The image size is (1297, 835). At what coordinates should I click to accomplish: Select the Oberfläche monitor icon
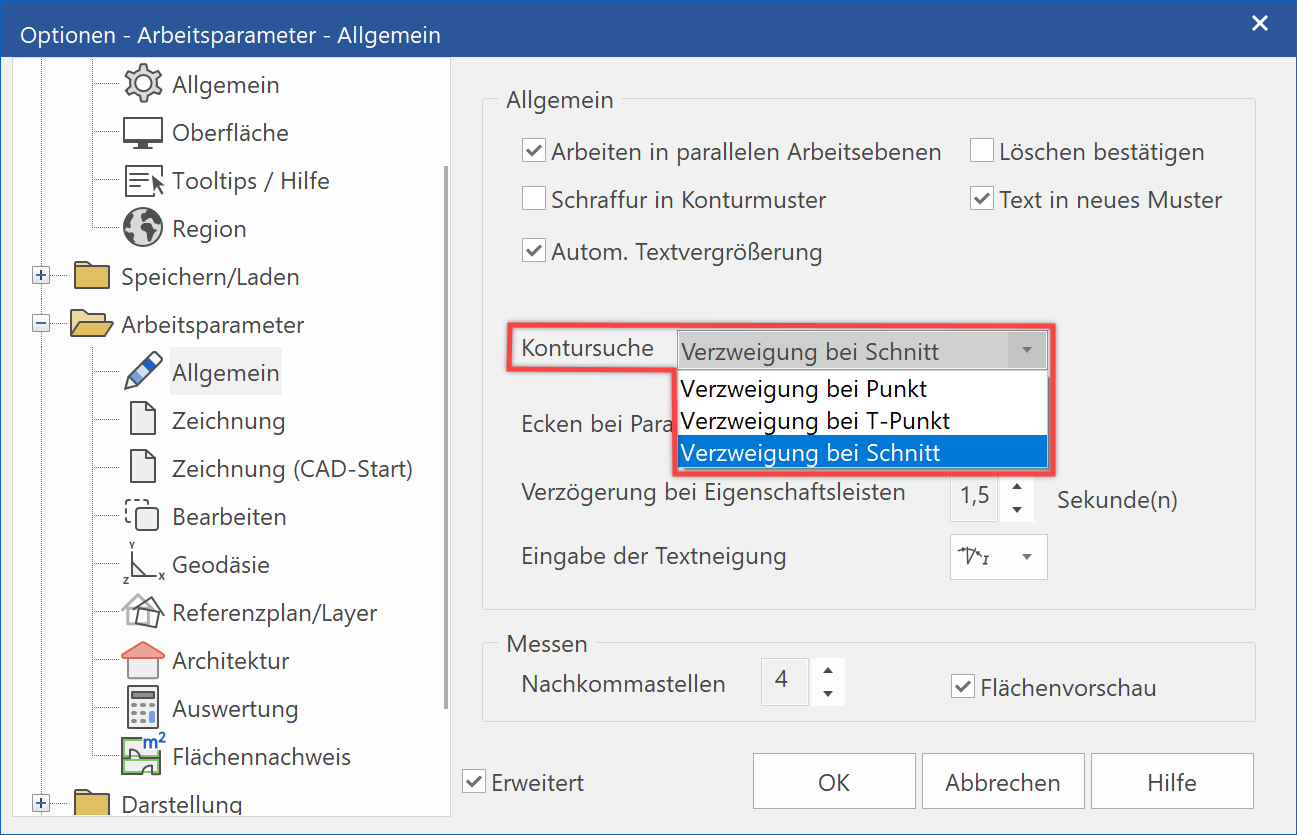point(142,133)
